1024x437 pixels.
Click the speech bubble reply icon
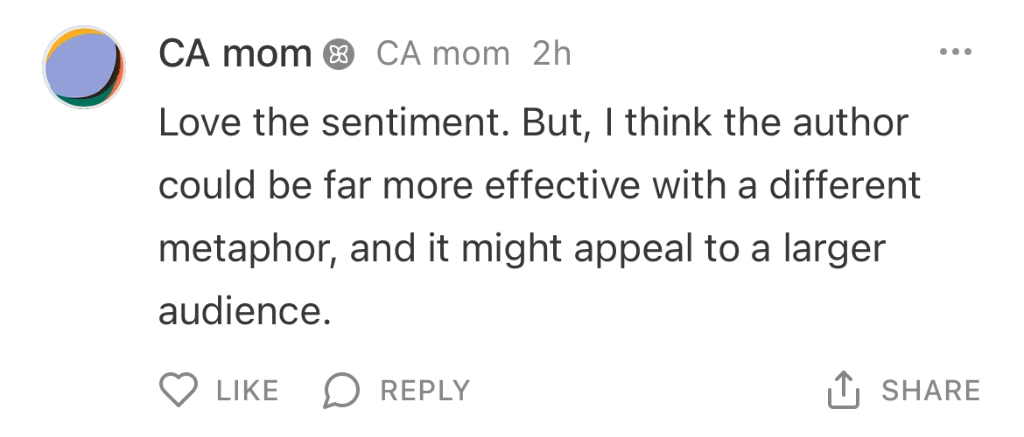pyautogui.click(x=341, y=390)
